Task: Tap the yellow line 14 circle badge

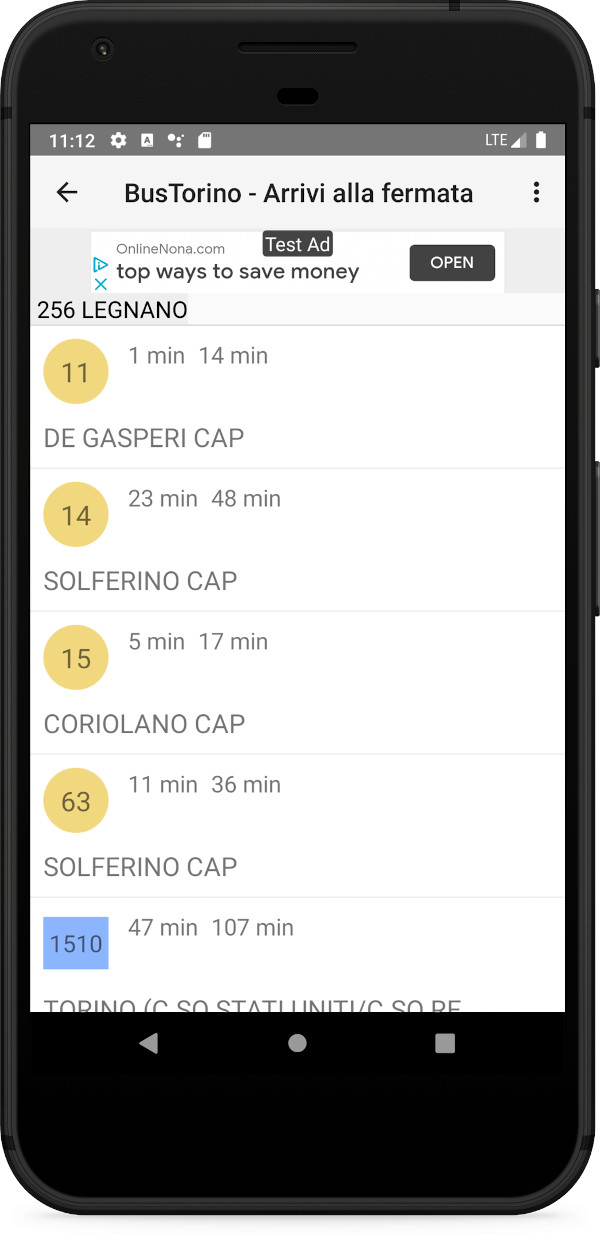Action: [x=76, y=515]
